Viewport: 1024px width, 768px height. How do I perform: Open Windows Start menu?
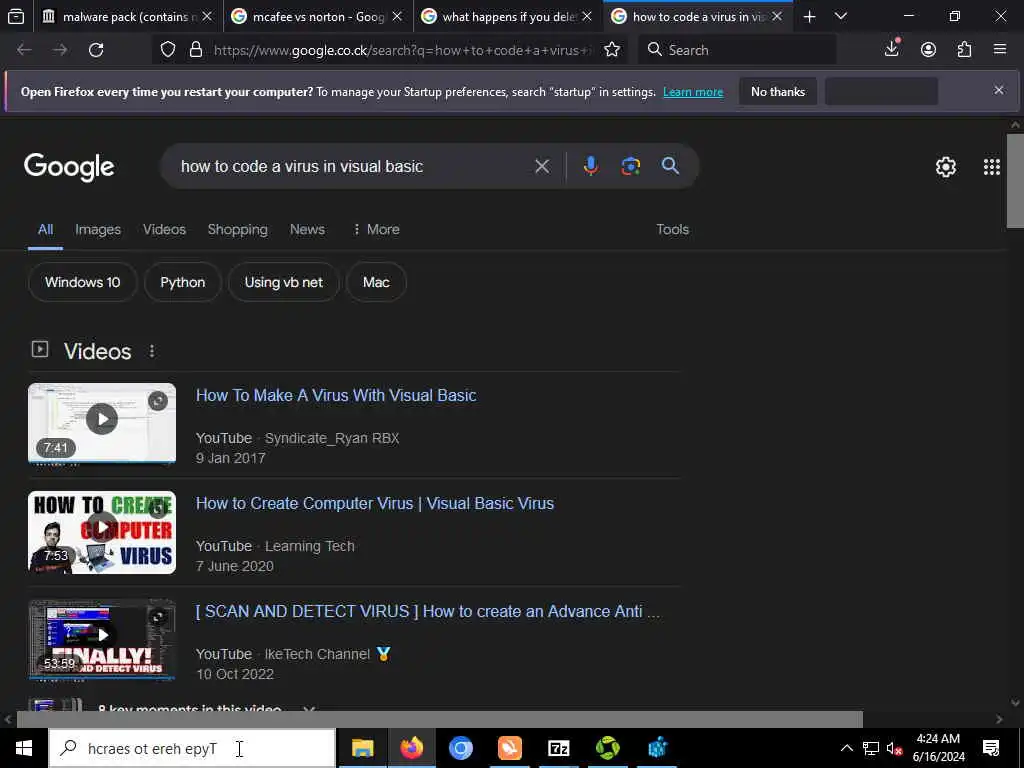pyautogui.click(x=24, y=748)
